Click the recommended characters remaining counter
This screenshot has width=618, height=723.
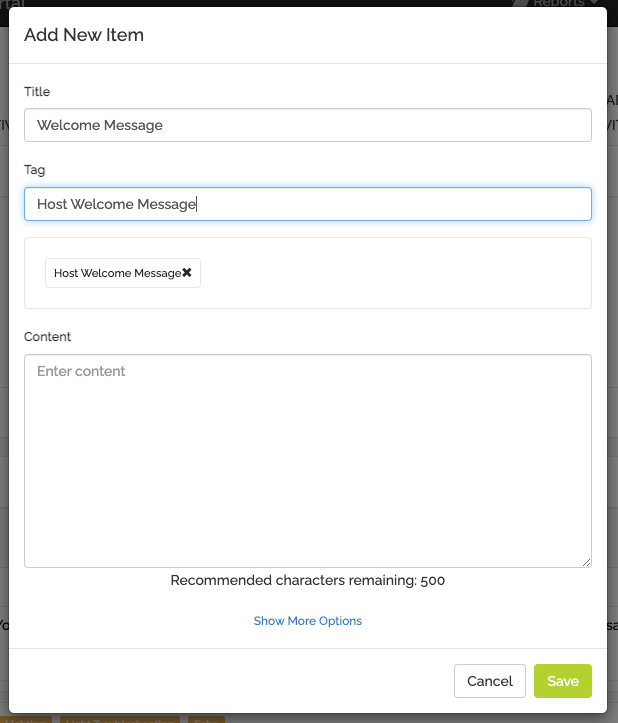point(308,580)
